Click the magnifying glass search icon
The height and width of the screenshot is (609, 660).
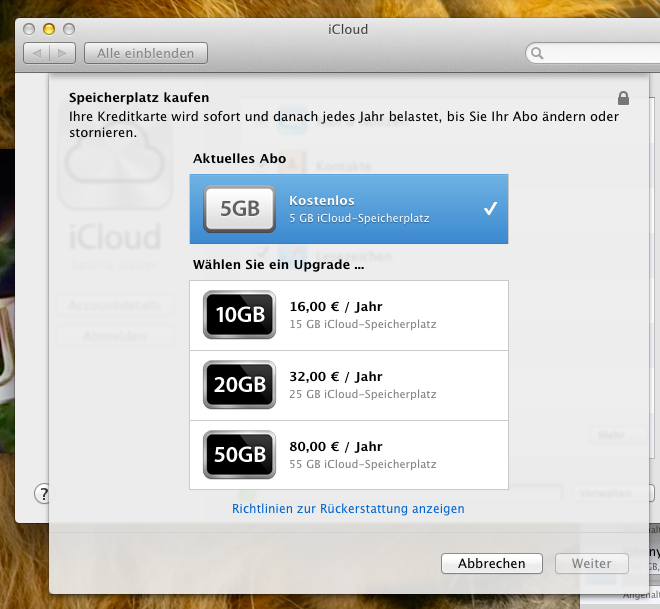click(537, 53)
